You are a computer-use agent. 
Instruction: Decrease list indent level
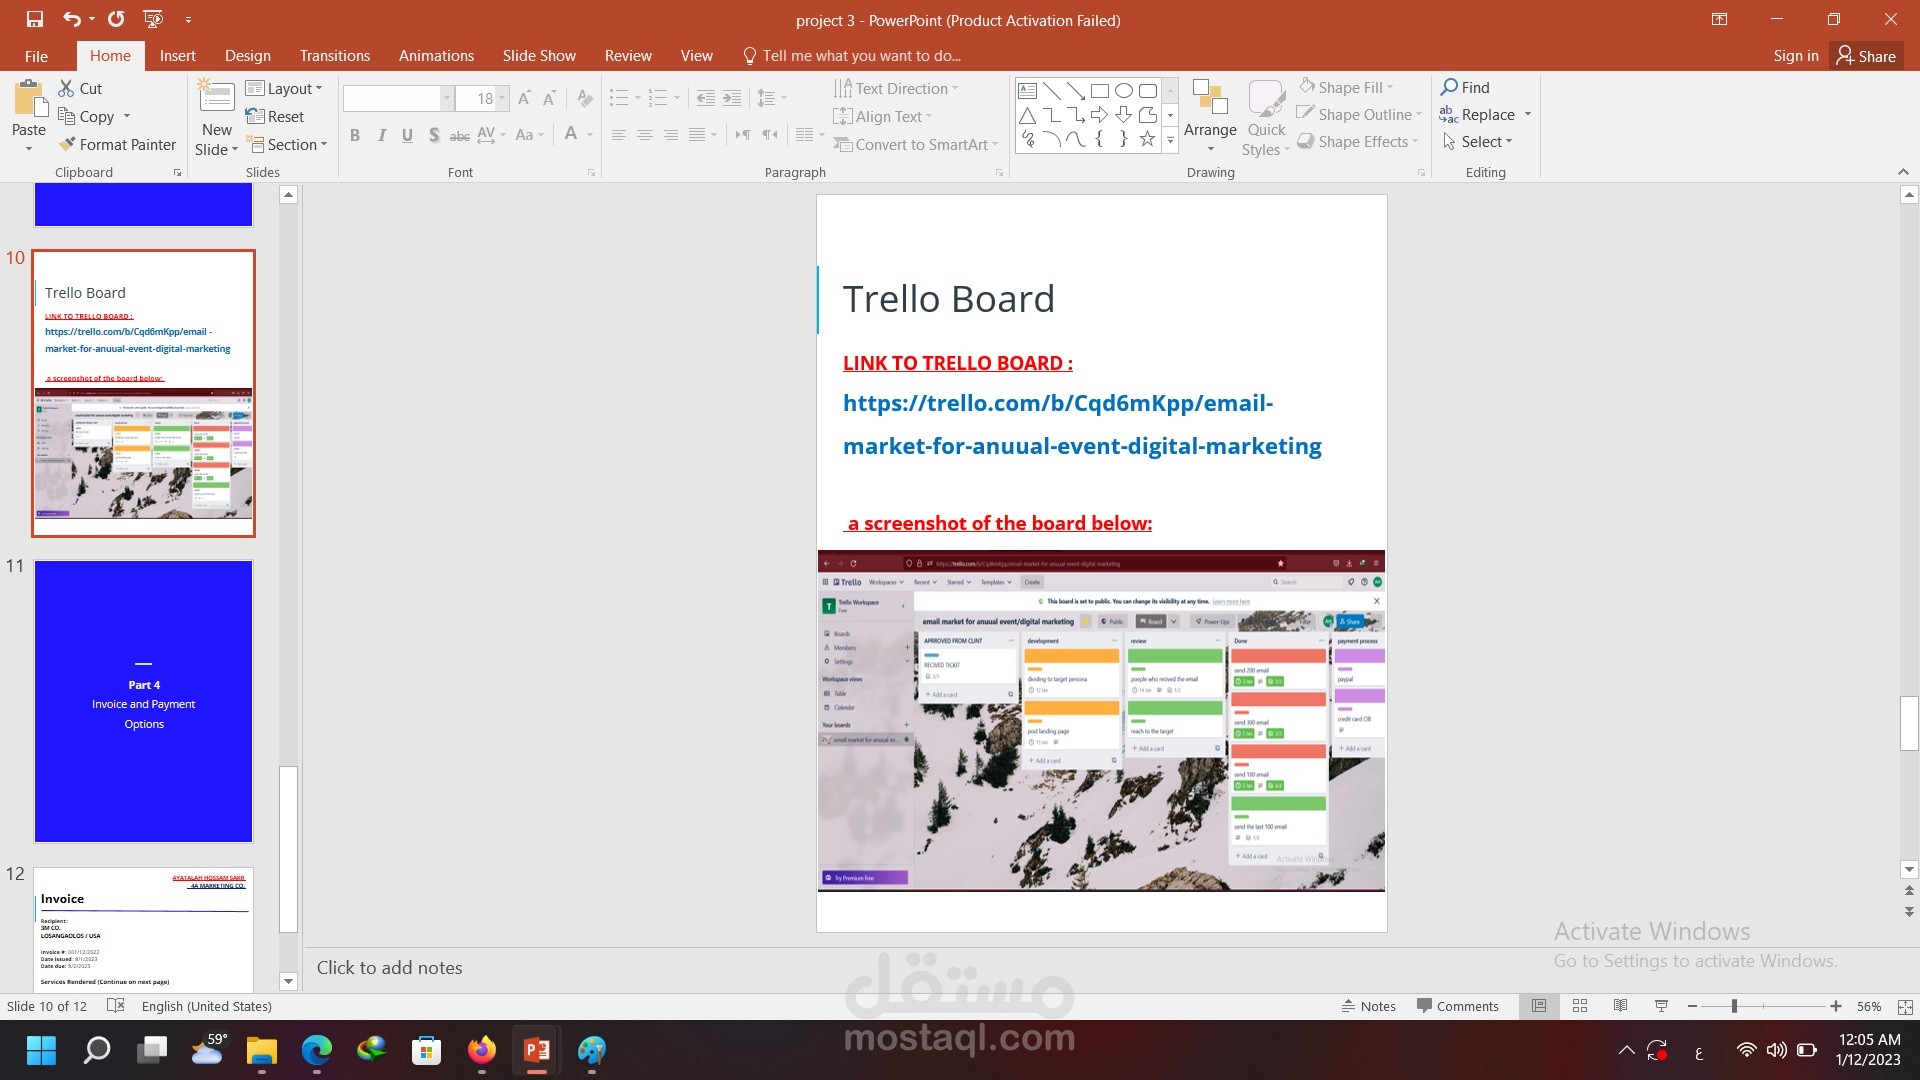706,98
